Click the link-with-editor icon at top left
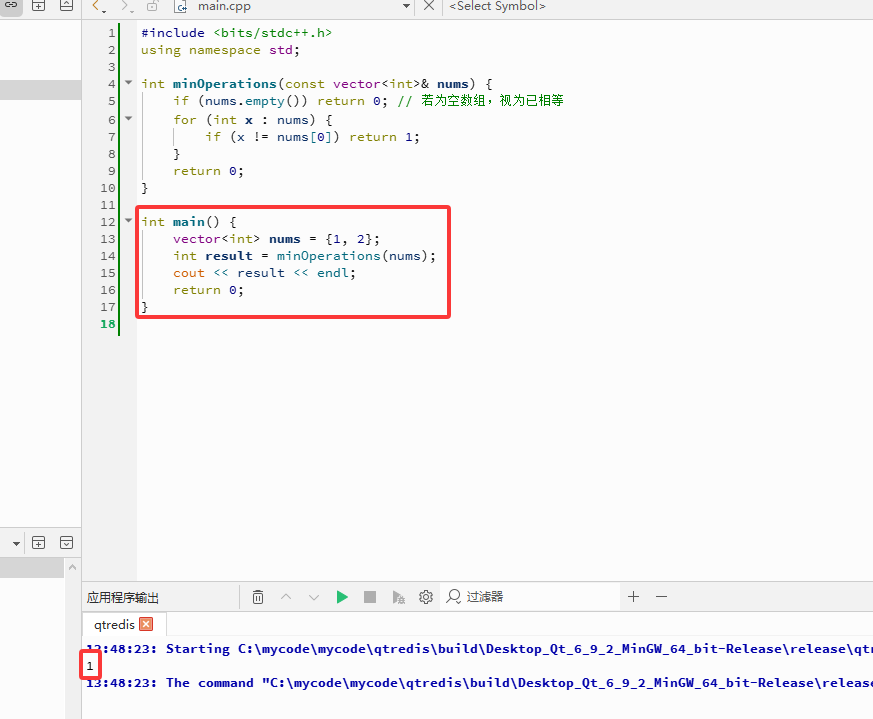The height and width of the screenshot is (719, 873). [x=13, y=5]
